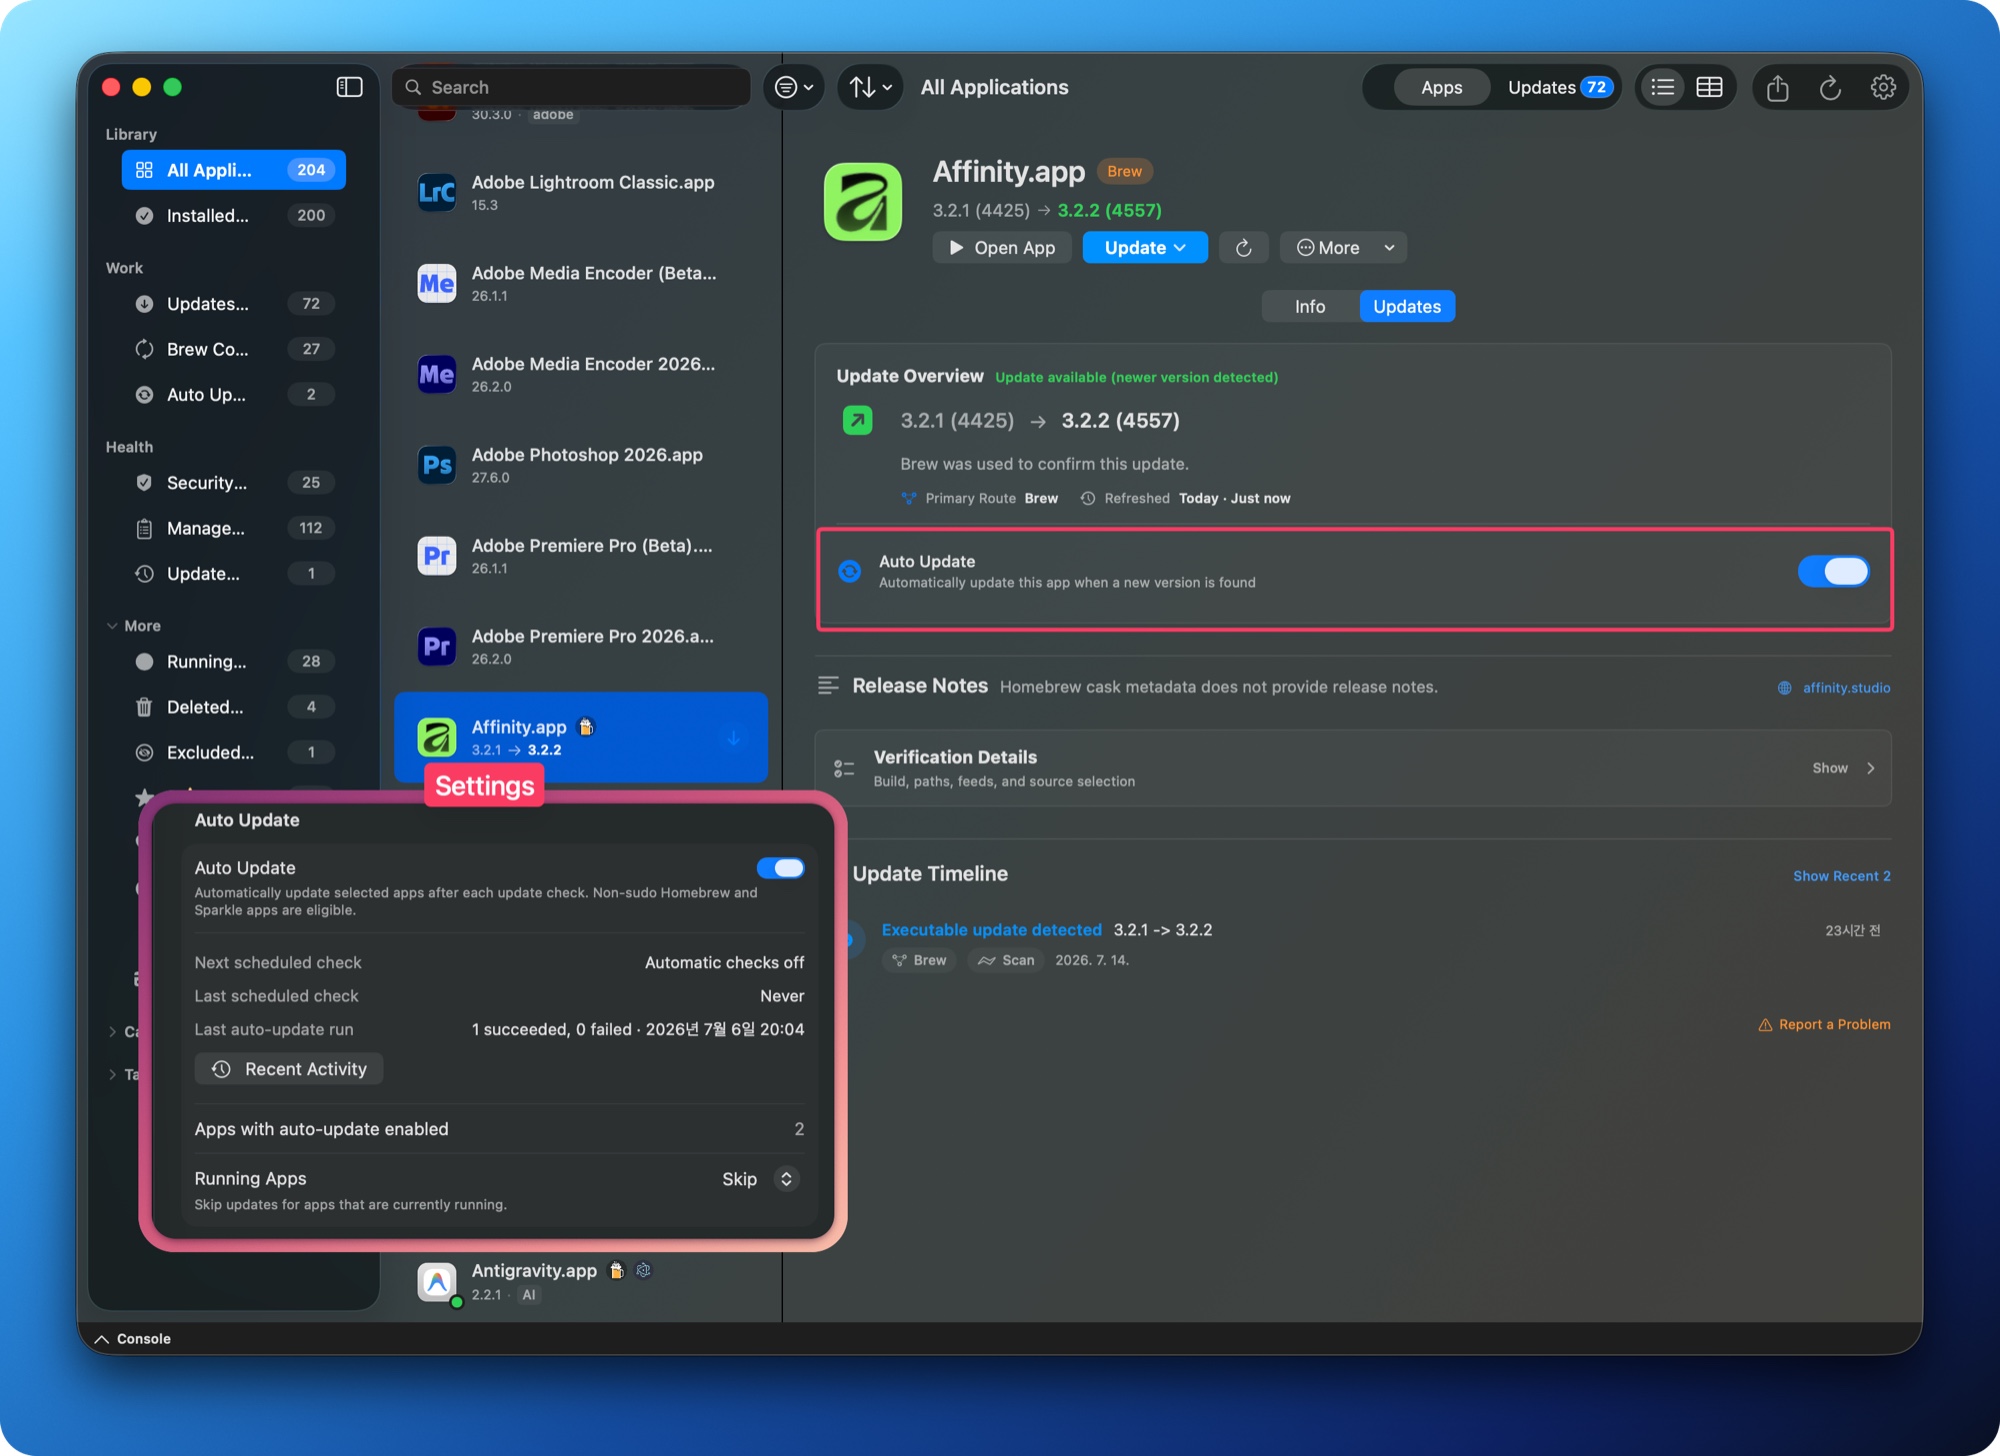Focus the Search field
The image size is (2000, 1456).
(x=571, y=87)
